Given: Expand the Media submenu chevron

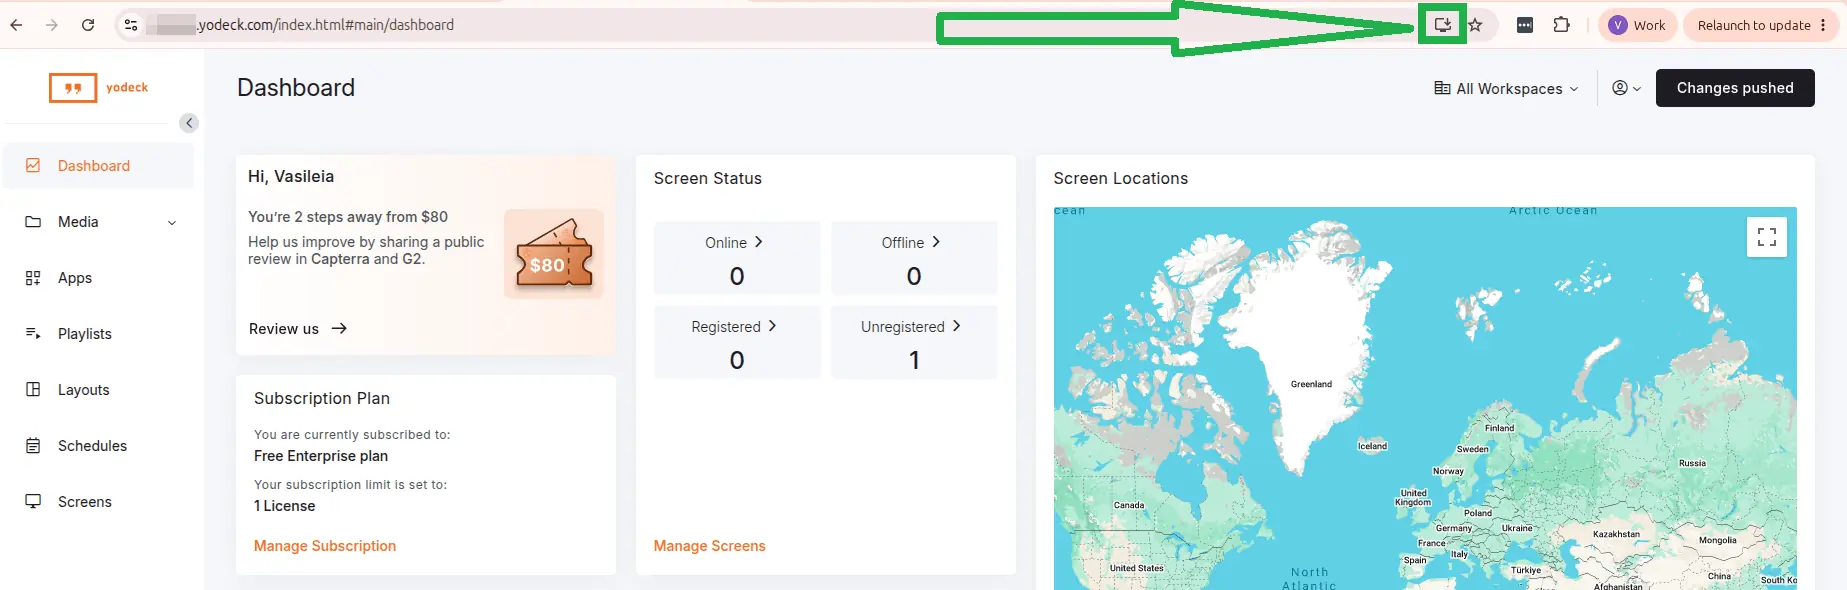Looking at the screenshot, I should [x=172, y=223].
